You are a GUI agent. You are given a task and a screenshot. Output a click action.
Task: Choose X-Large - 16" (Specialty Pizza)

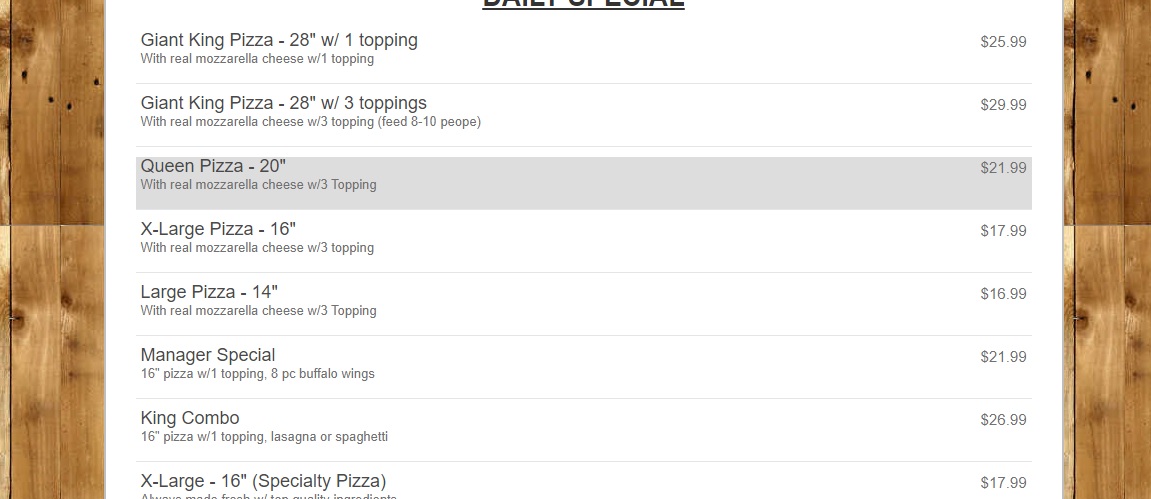tap(263, 482)
